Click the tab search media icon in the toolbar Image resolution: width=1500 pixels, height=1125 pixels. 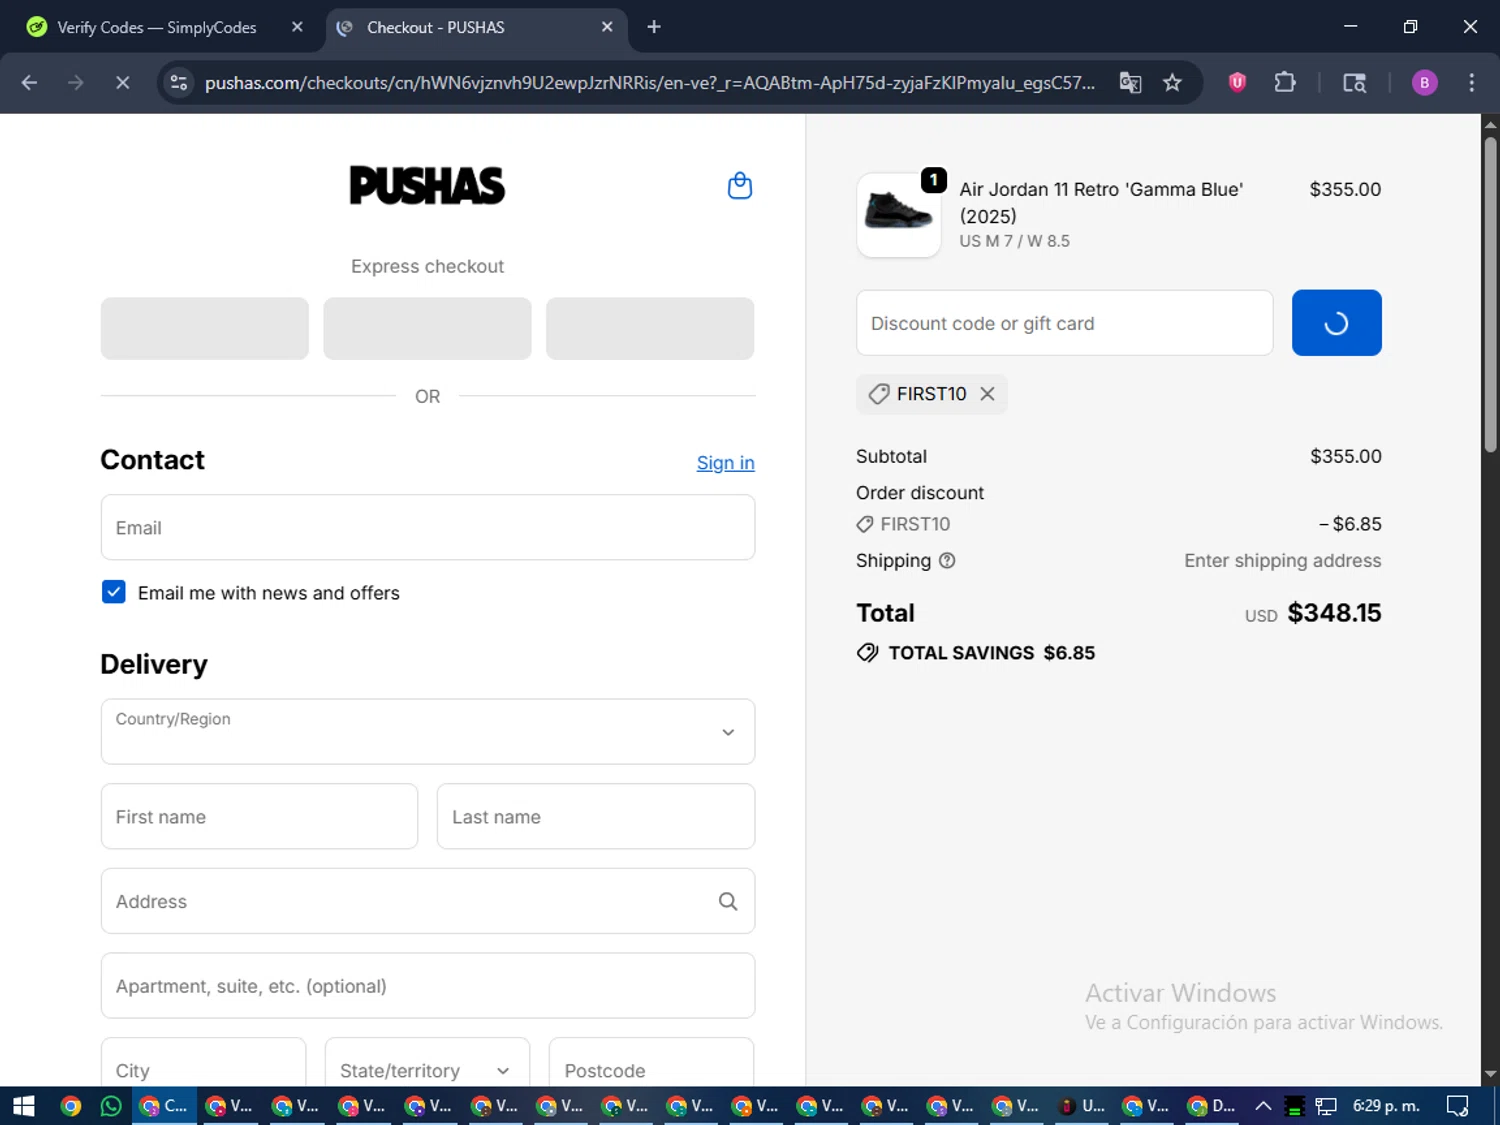point(1354,83)
